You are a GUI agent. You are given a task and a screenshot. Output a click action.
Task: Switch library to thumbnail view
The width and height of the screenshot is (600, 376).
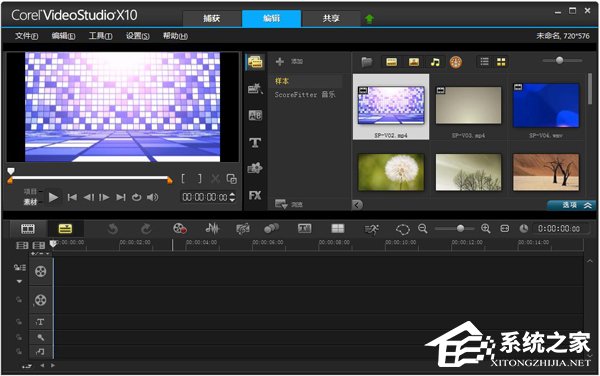click(x=501, y=62)
